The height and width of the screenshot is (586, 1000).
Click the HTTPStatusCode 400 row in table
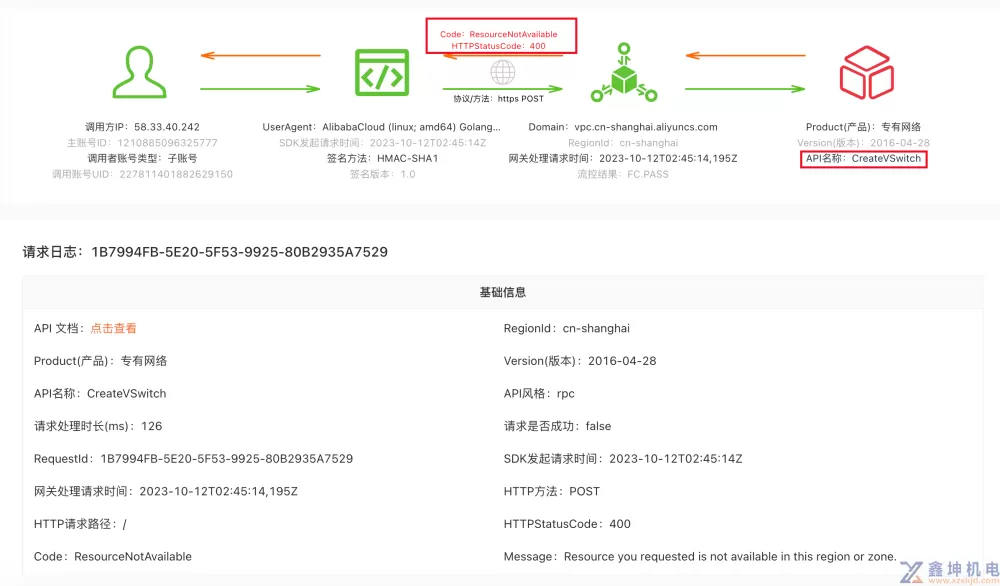click(x=567, y=524)
